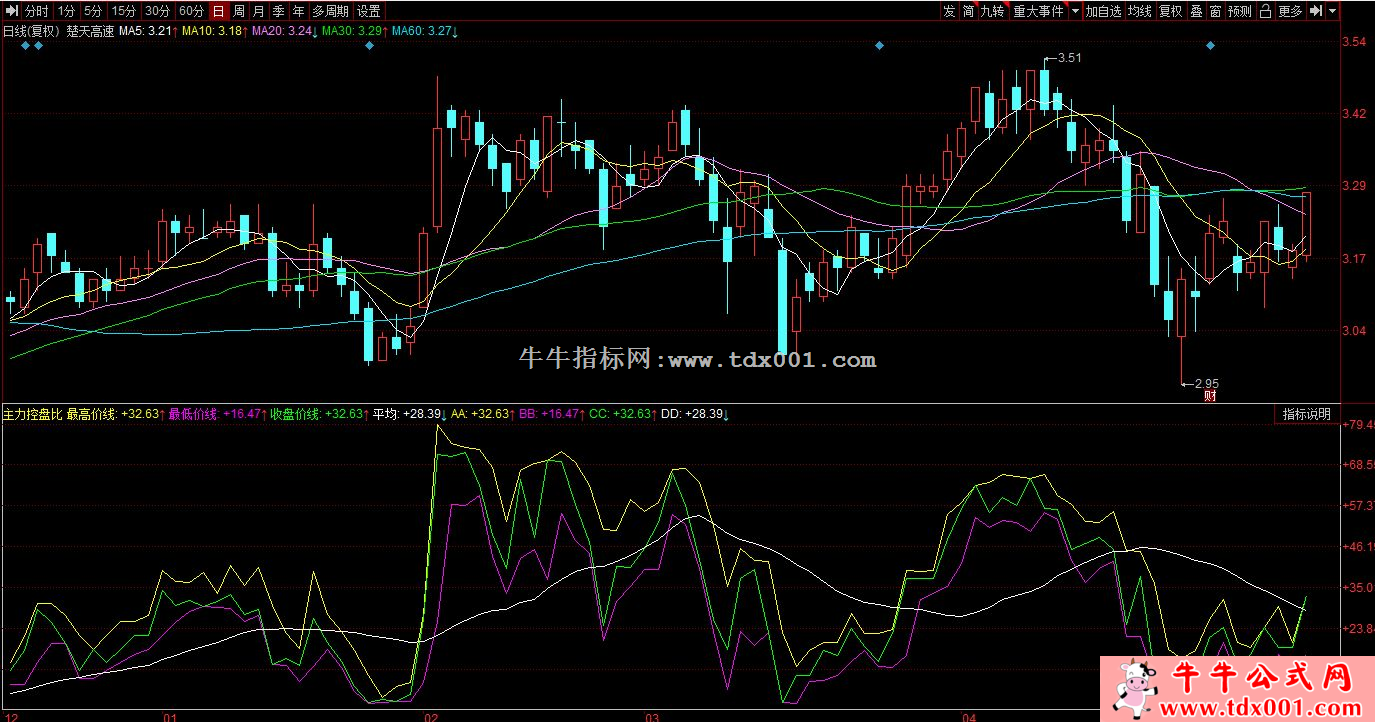Click the arrow-to-bar icon right of 更多

[x=1317, y=11]
